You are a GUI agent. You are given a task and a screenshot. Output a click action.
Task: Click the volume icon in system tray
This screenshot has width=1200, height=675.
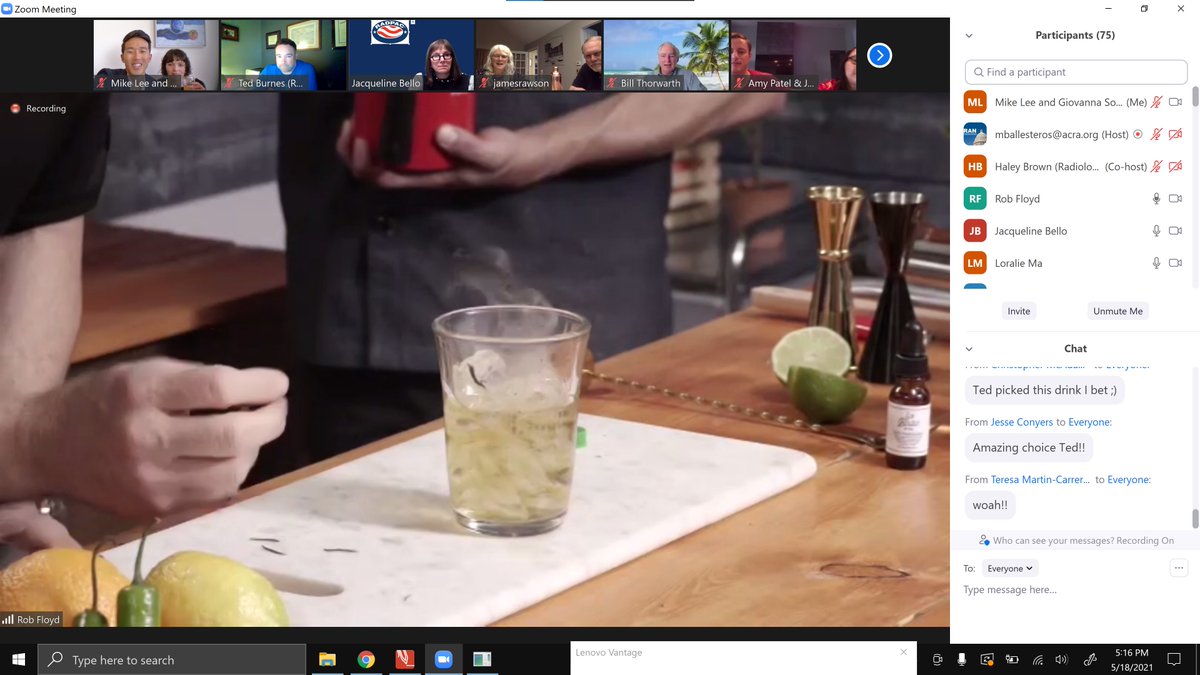(1061, 660)
